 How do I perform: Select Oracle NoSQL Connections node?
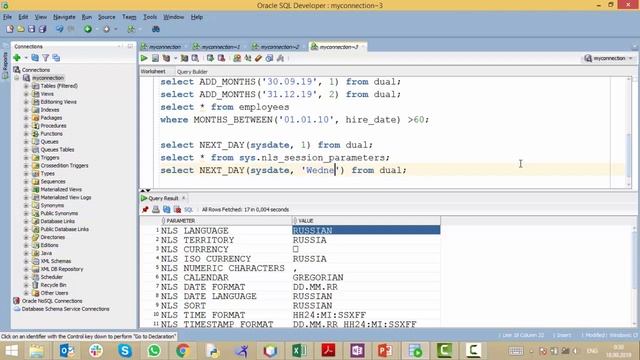click(x=52, y=301)
